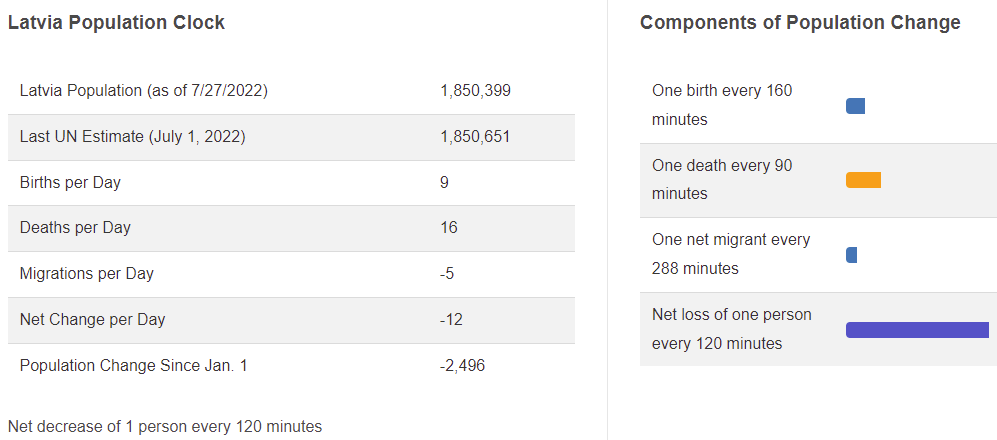Click One net migrant every 288 minutes text
This screenshot has width=997, height=440.
click(731, 254)
